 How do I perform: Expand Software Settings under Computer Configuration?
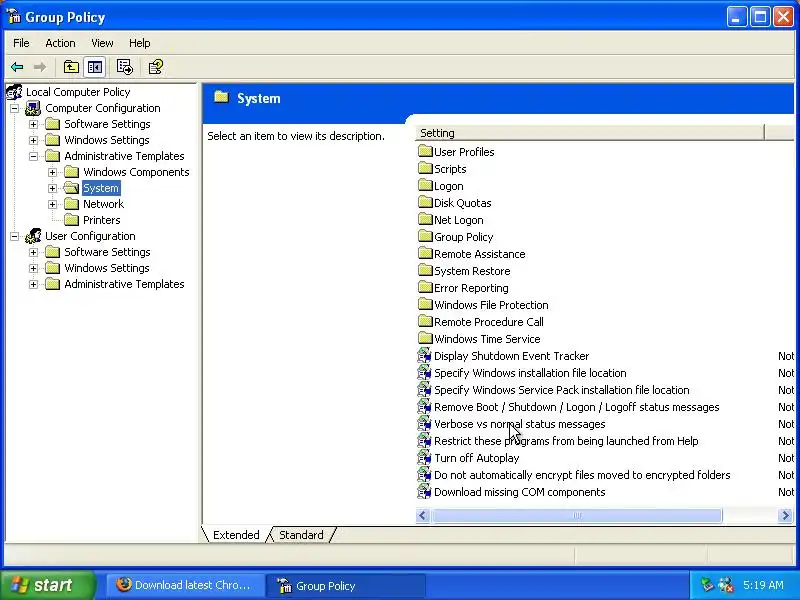click(x=33, y=124)
